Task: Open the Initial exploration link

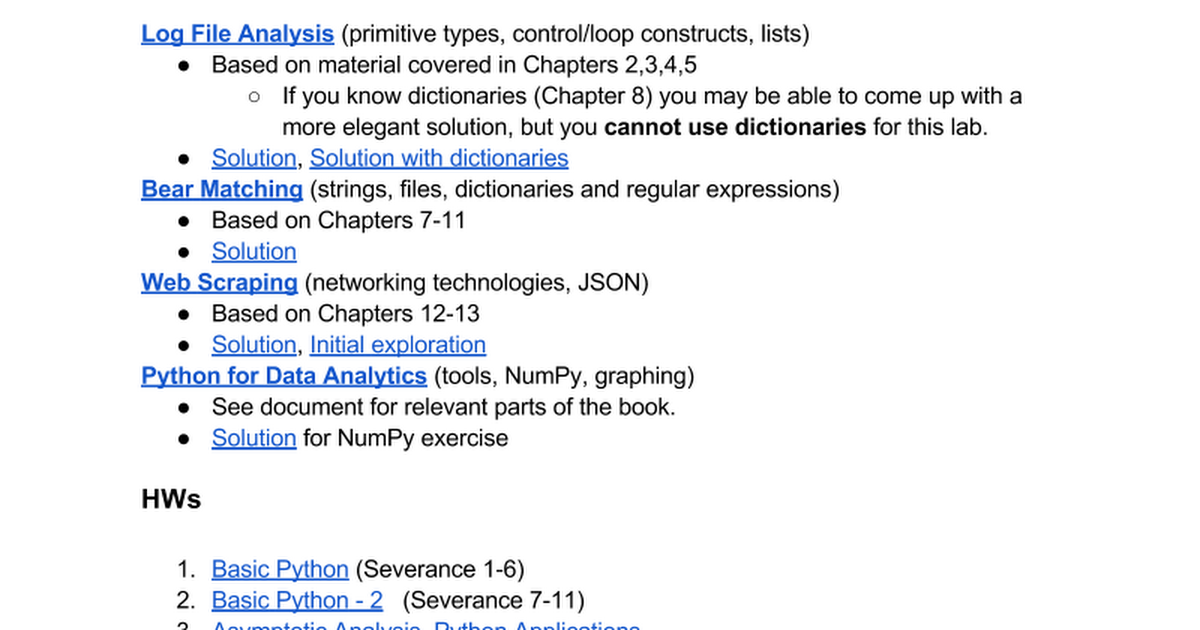Action: tap(398, 345)
